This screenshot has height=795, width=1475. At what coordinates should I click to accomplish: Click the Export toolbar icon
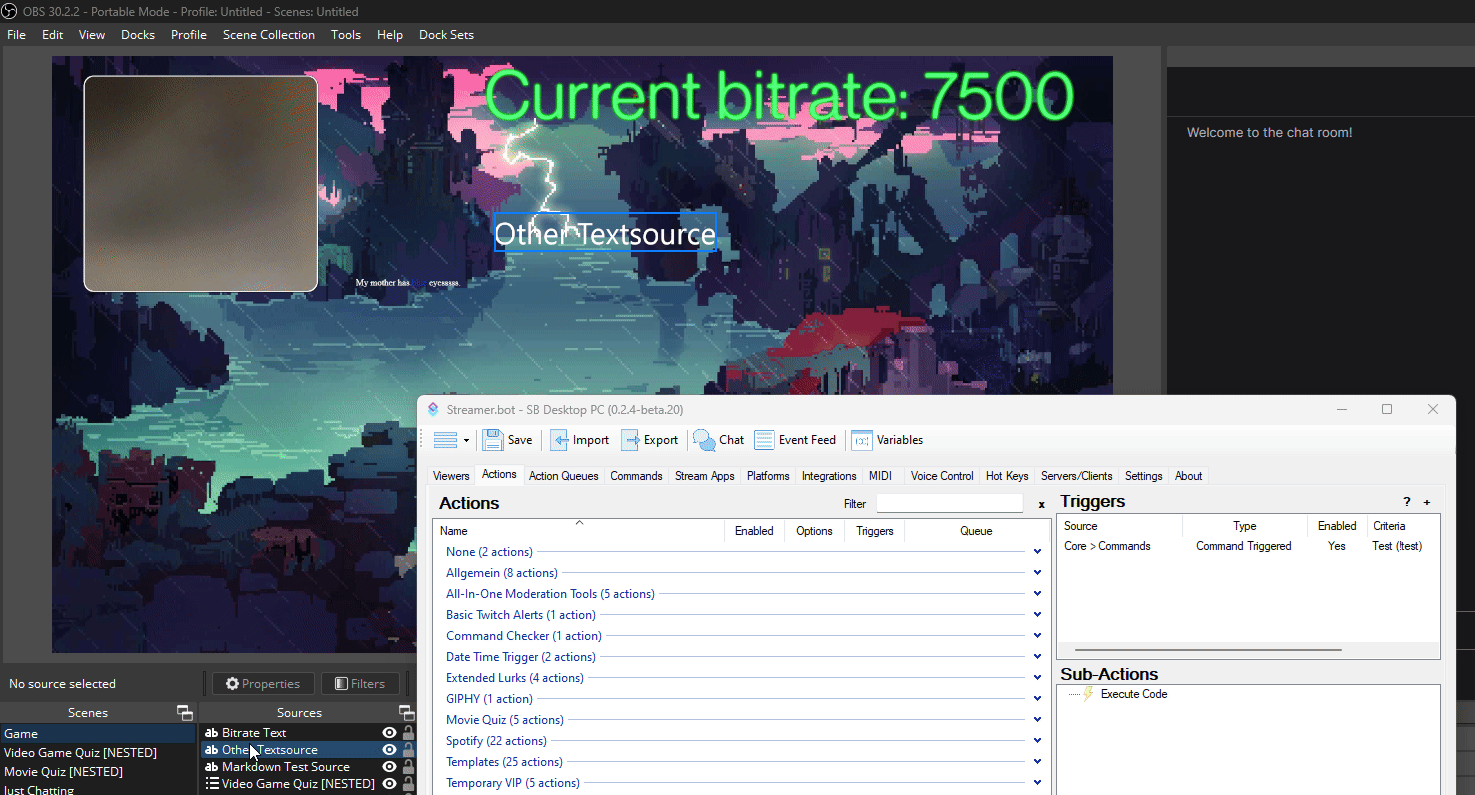click(631, 440)
